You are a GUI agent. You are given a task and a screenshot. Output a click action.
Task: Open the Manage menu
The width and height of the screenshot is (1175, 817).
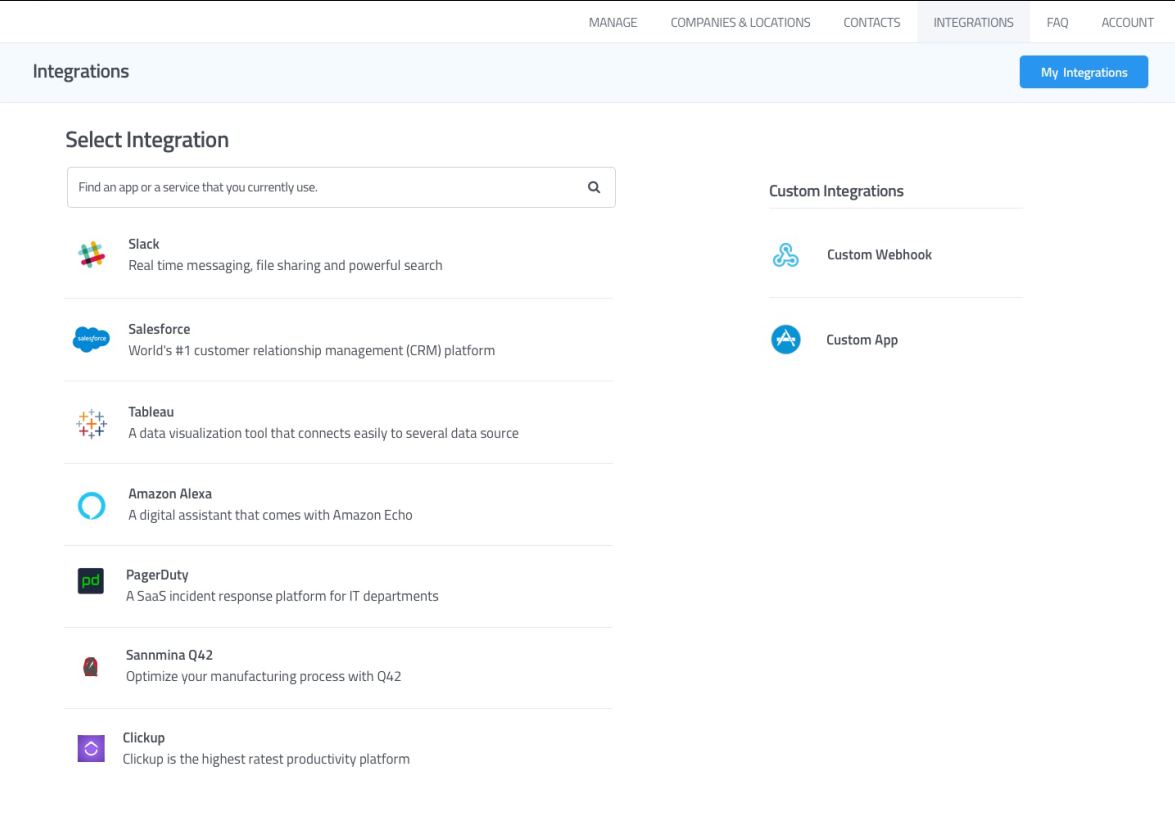[x=613, y=22]
